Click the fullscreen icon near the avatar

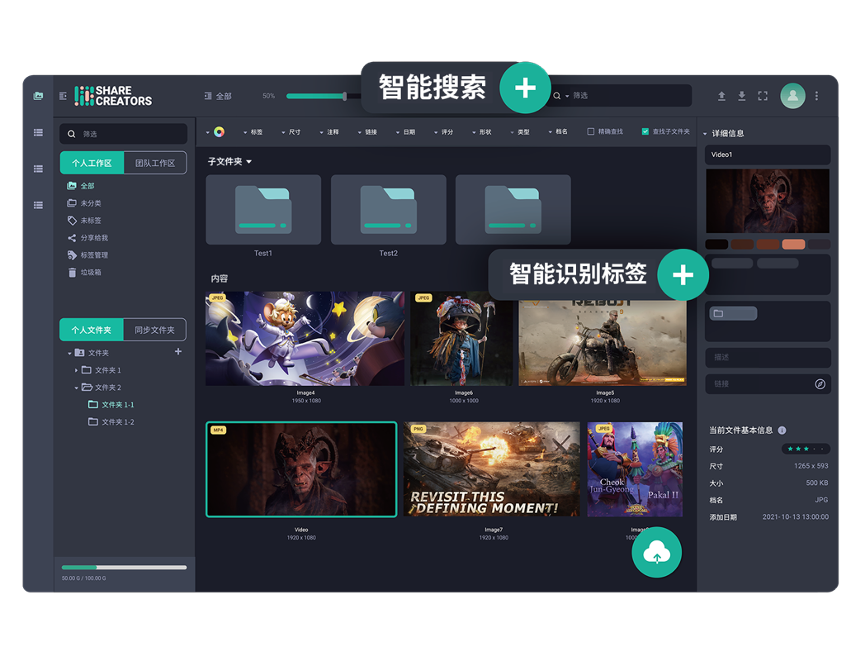(x=762, y=96)
